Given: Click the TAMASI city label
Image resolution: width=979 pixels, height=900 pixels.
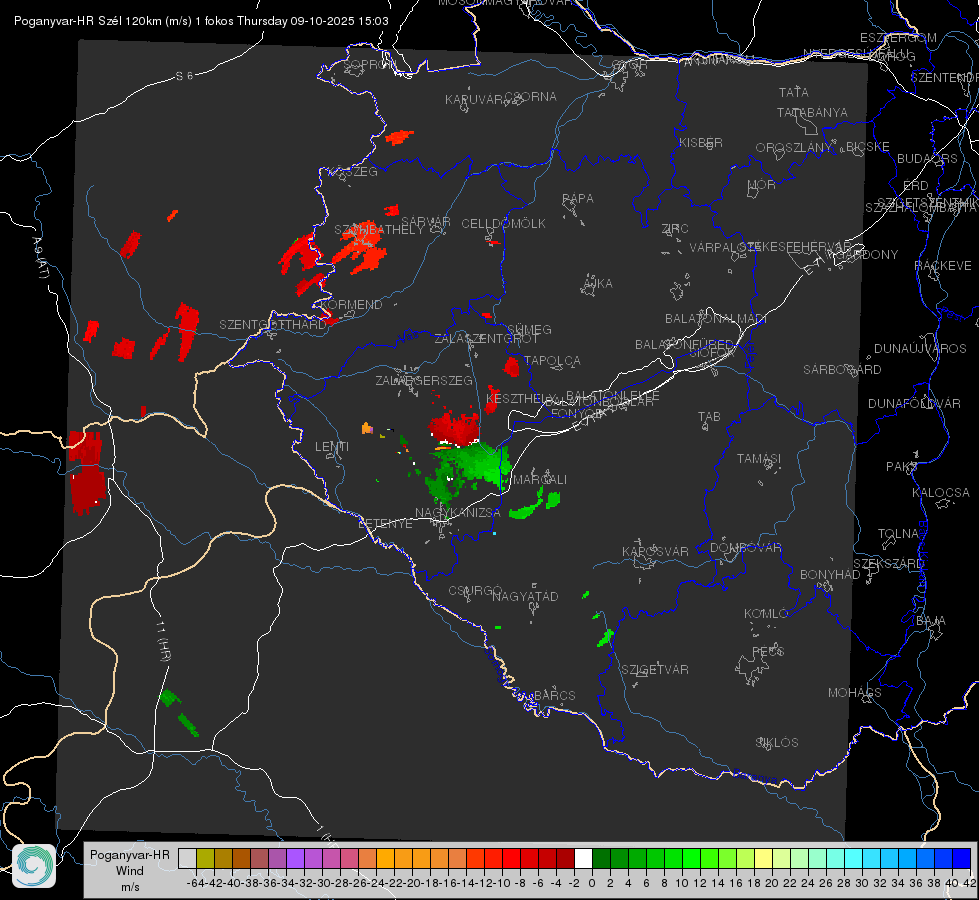Looking at the screenshot, I should [759, 458].
